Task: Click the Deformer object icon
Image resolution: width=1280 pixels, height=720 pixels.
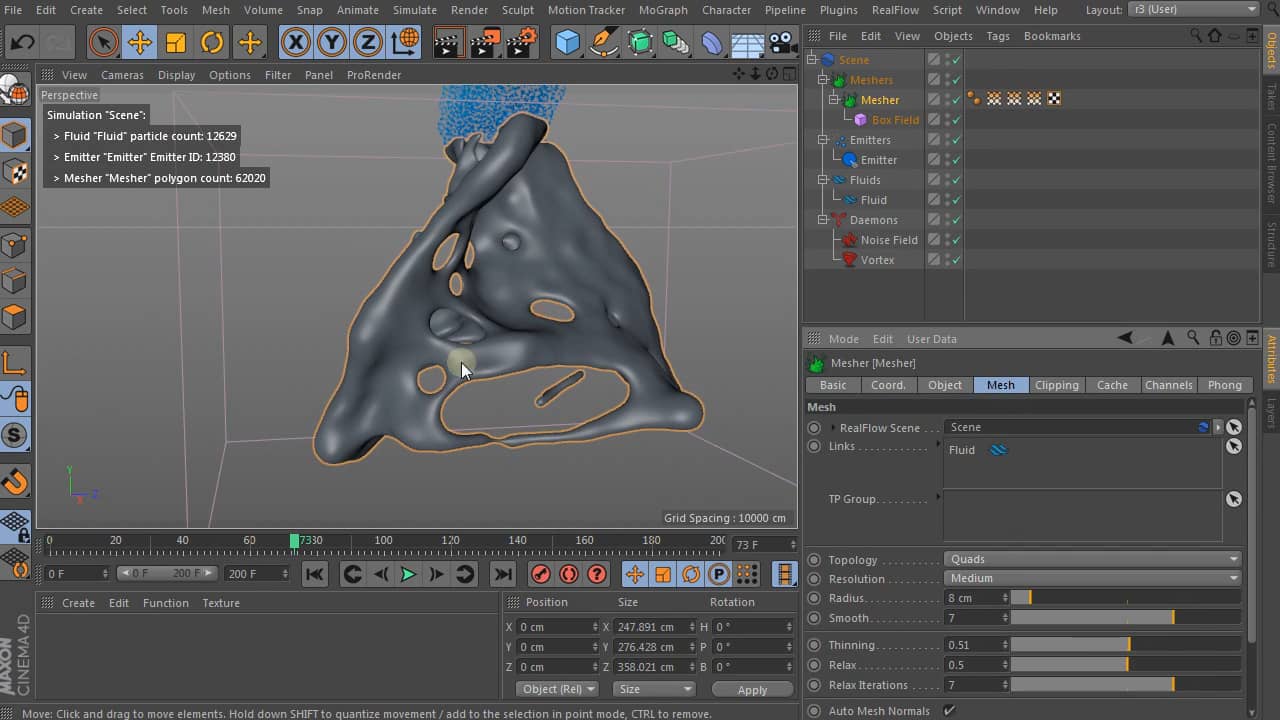Action: click(x=712, y=43)
